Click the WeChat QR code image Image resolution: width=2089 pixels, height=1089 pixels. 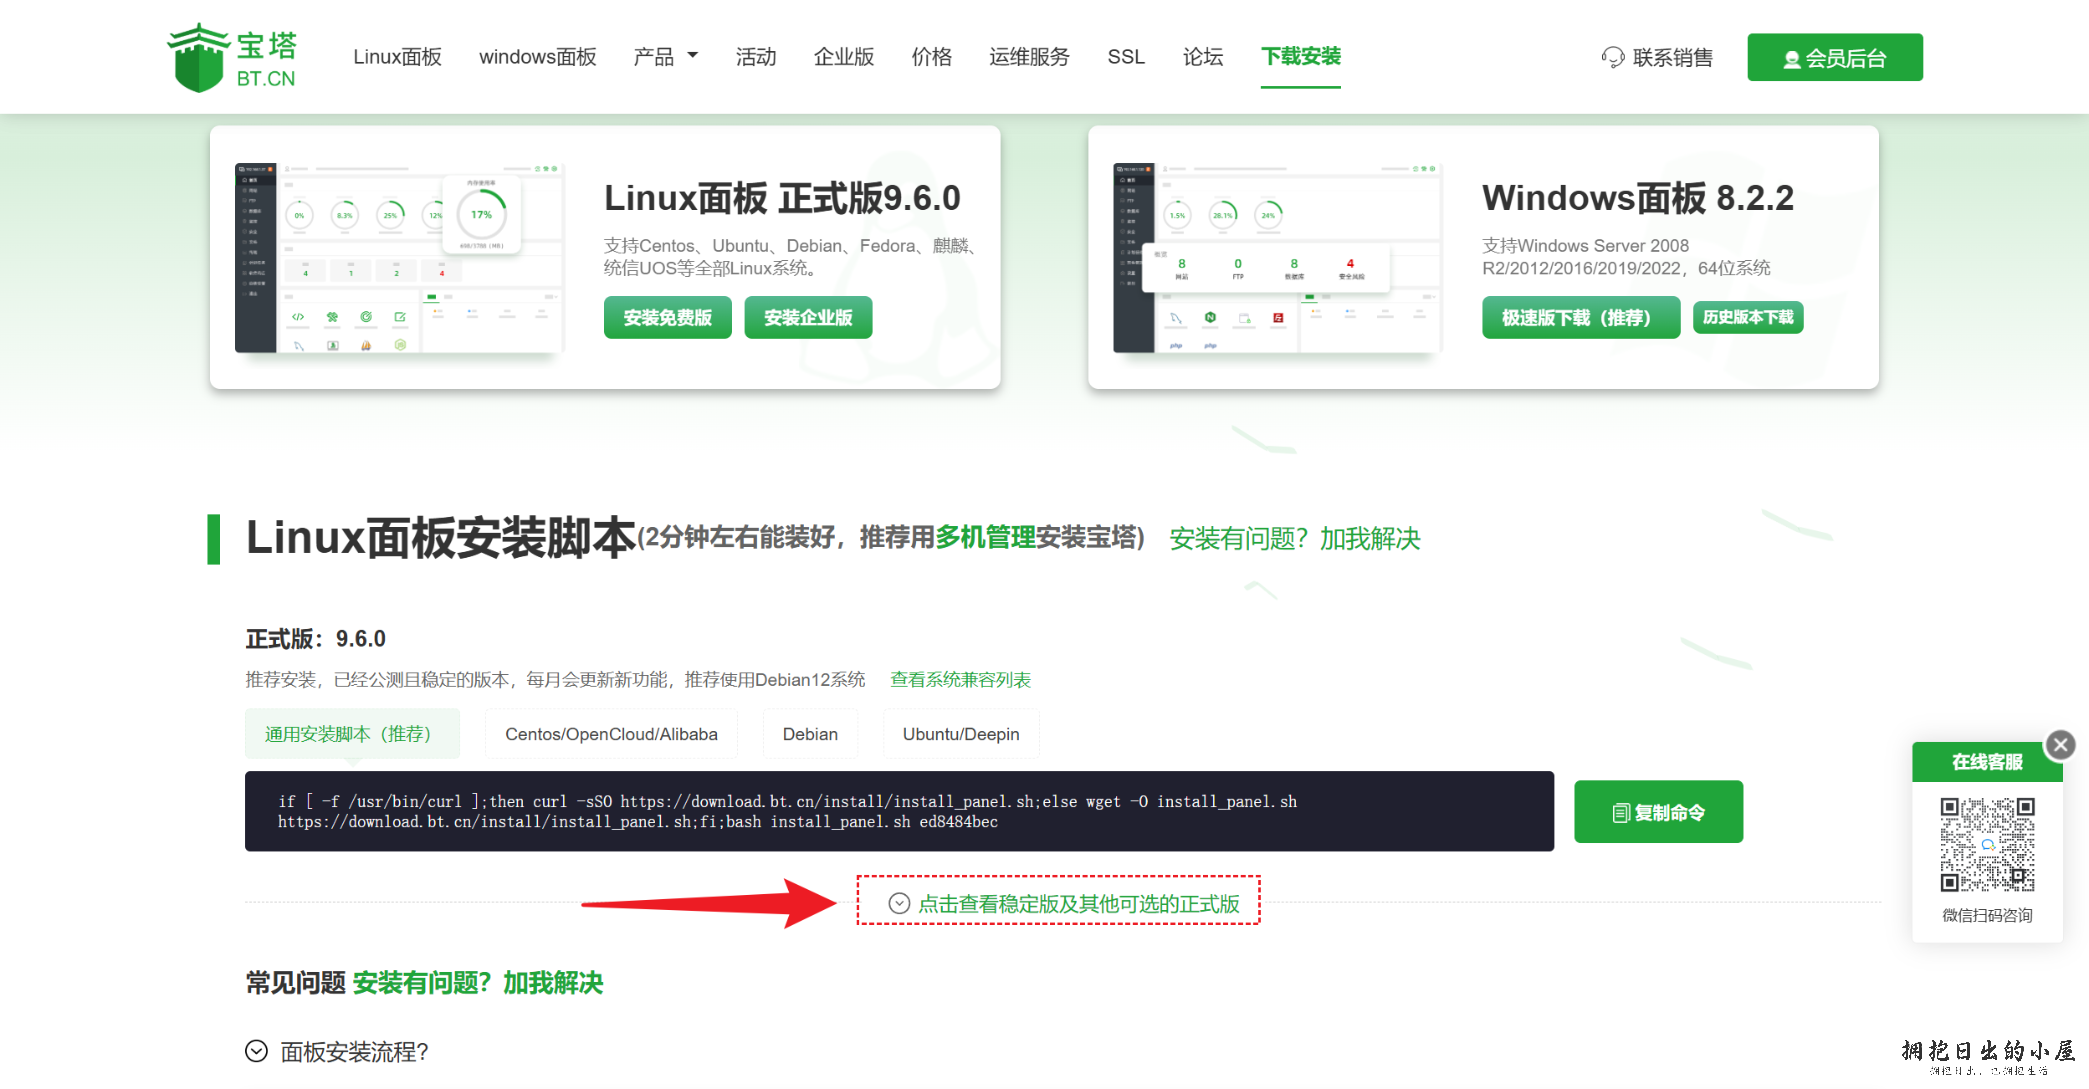pos(1987,844)
